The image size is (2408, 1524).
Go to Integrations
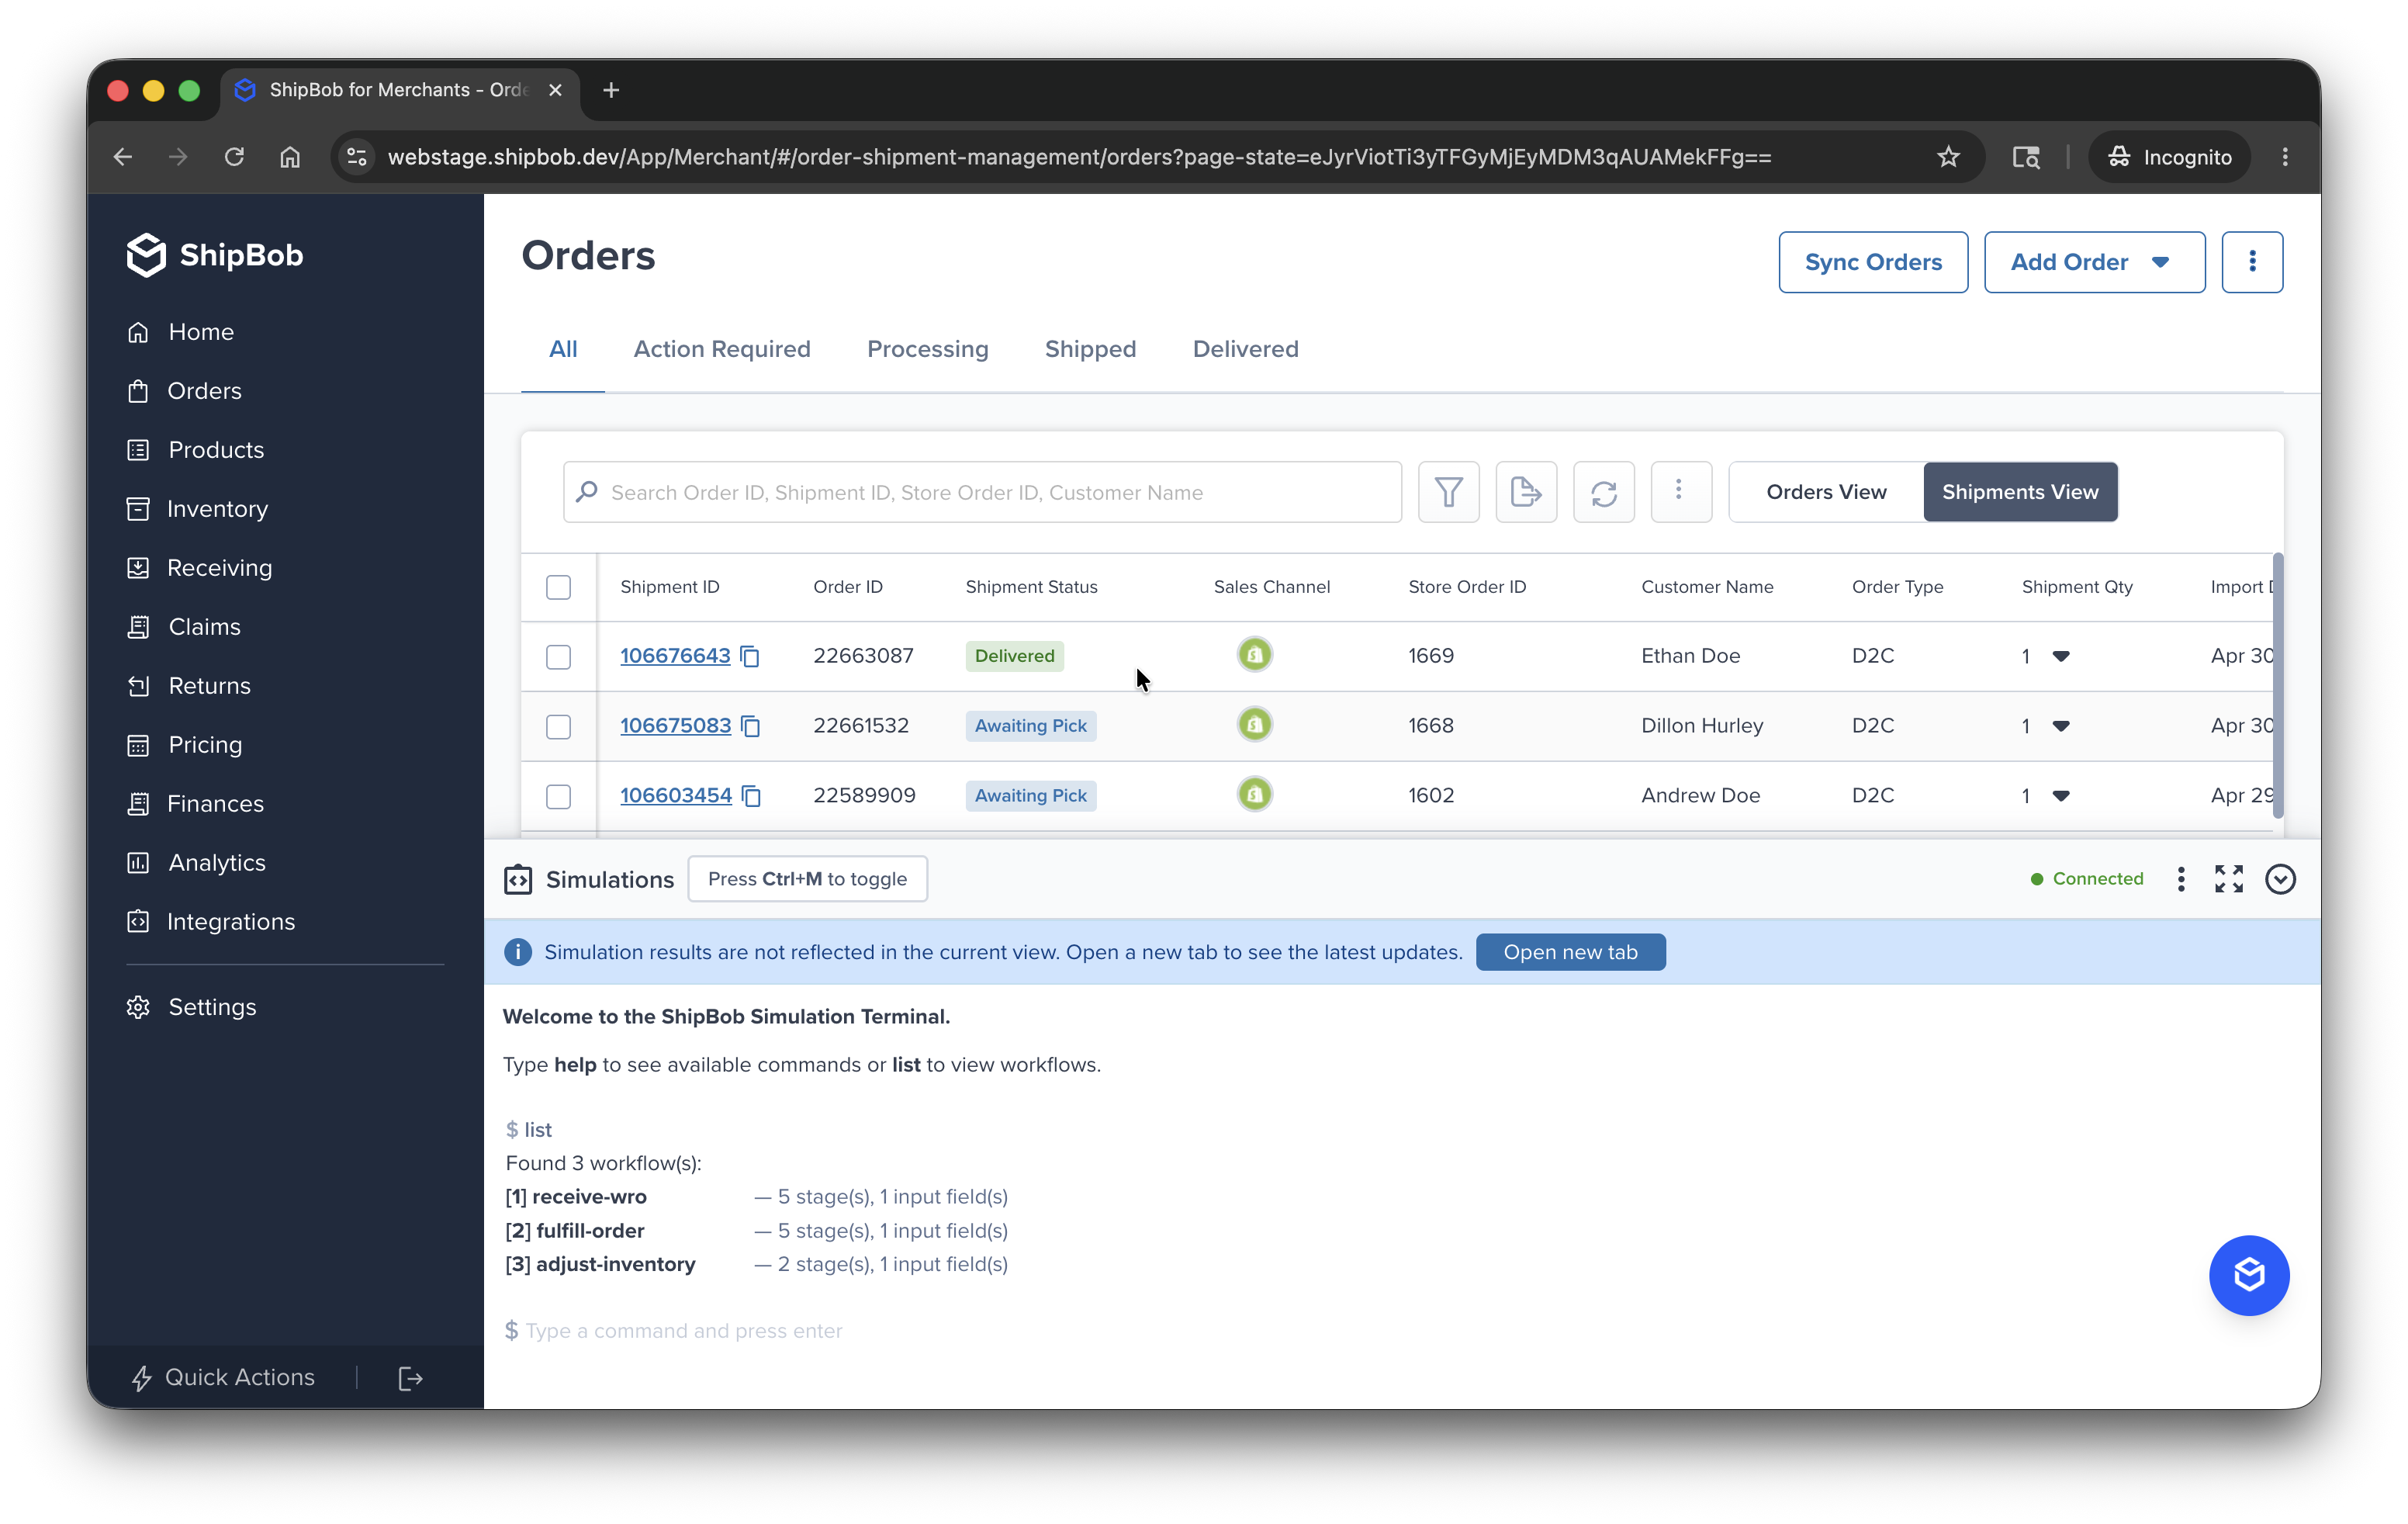pos(211,922)
